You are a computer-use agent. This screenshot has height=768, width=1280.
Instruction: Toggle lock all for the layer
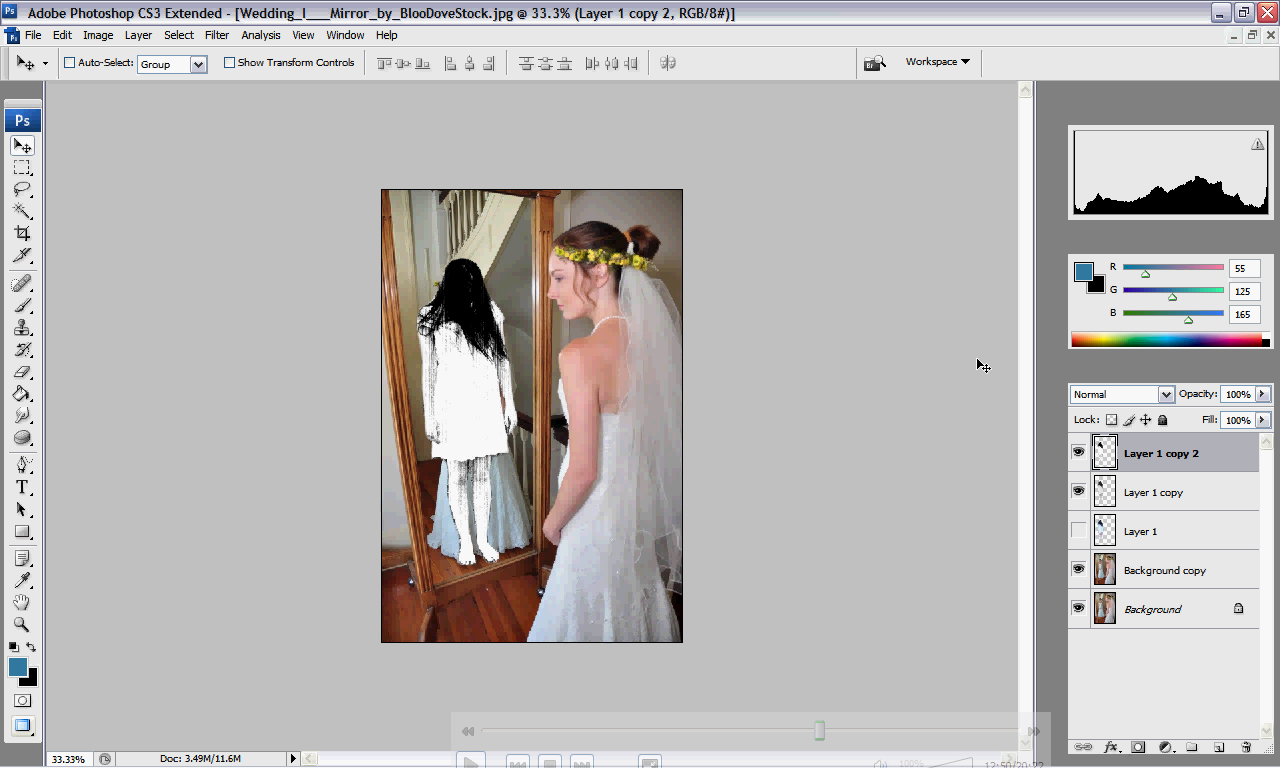[1162, 420]
